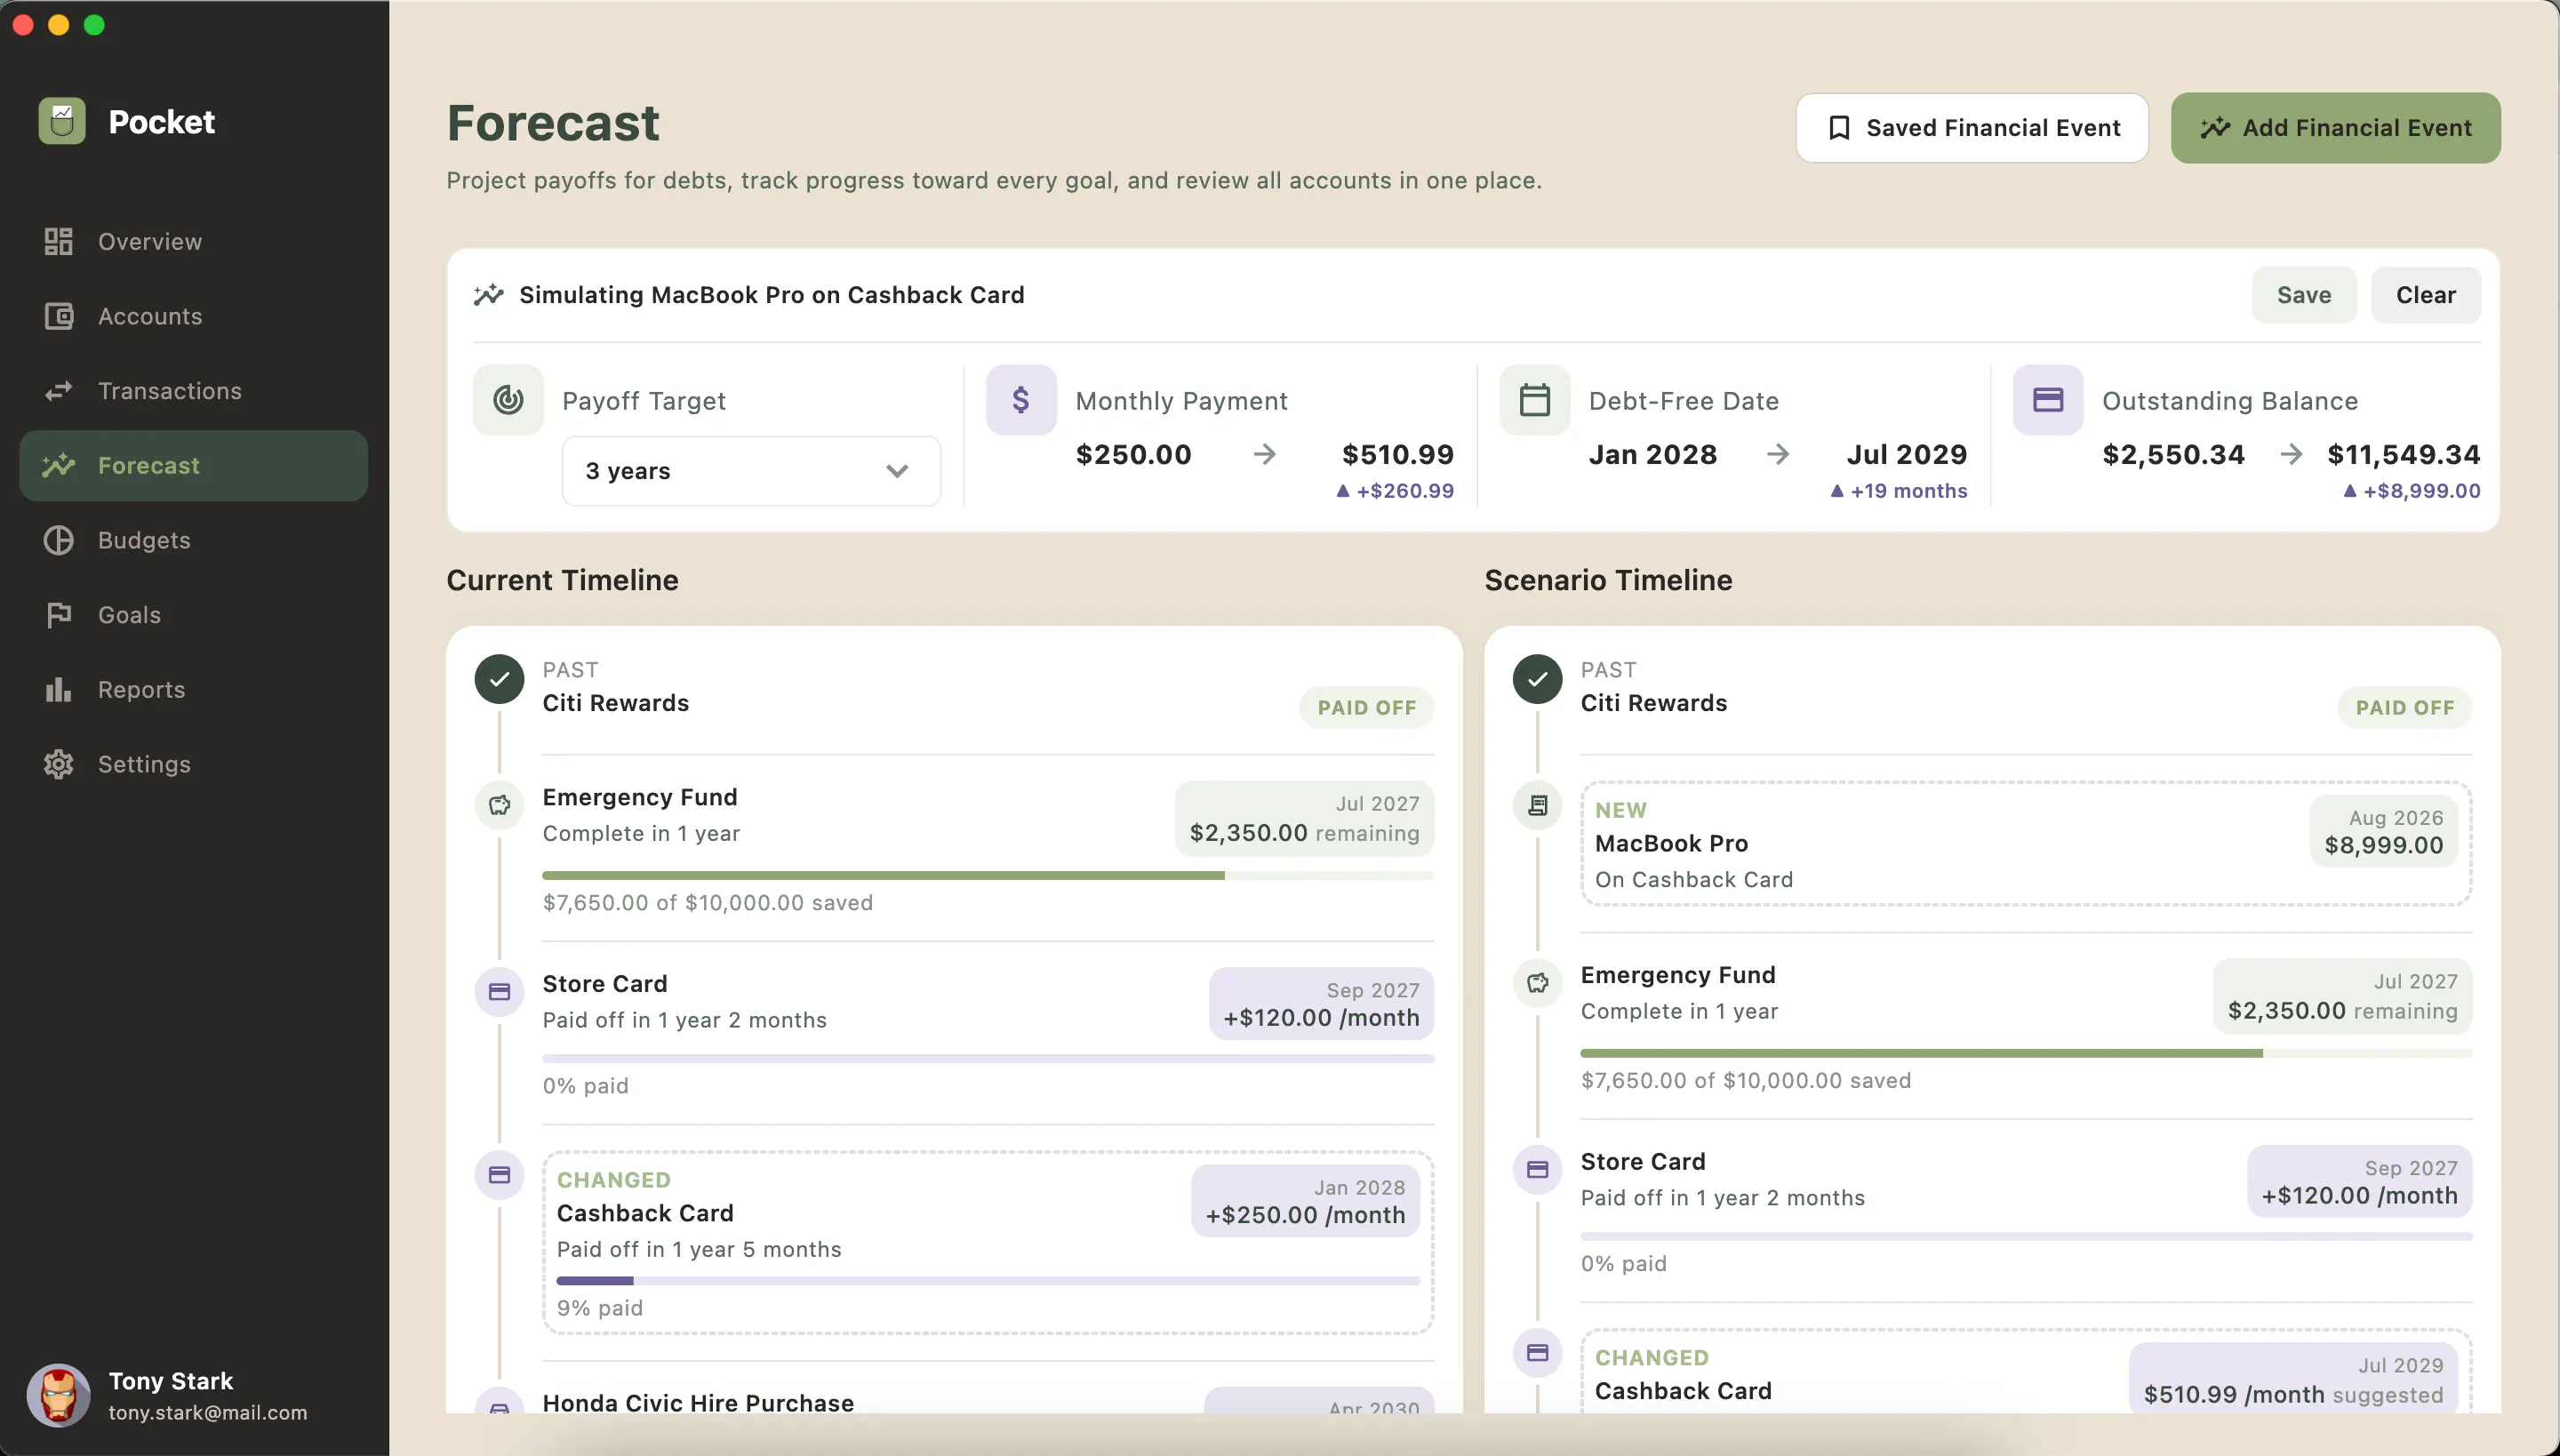Click the Forecast sparkline icon in sidebar
The image size is (2560, 1456).
pos(58,465)
